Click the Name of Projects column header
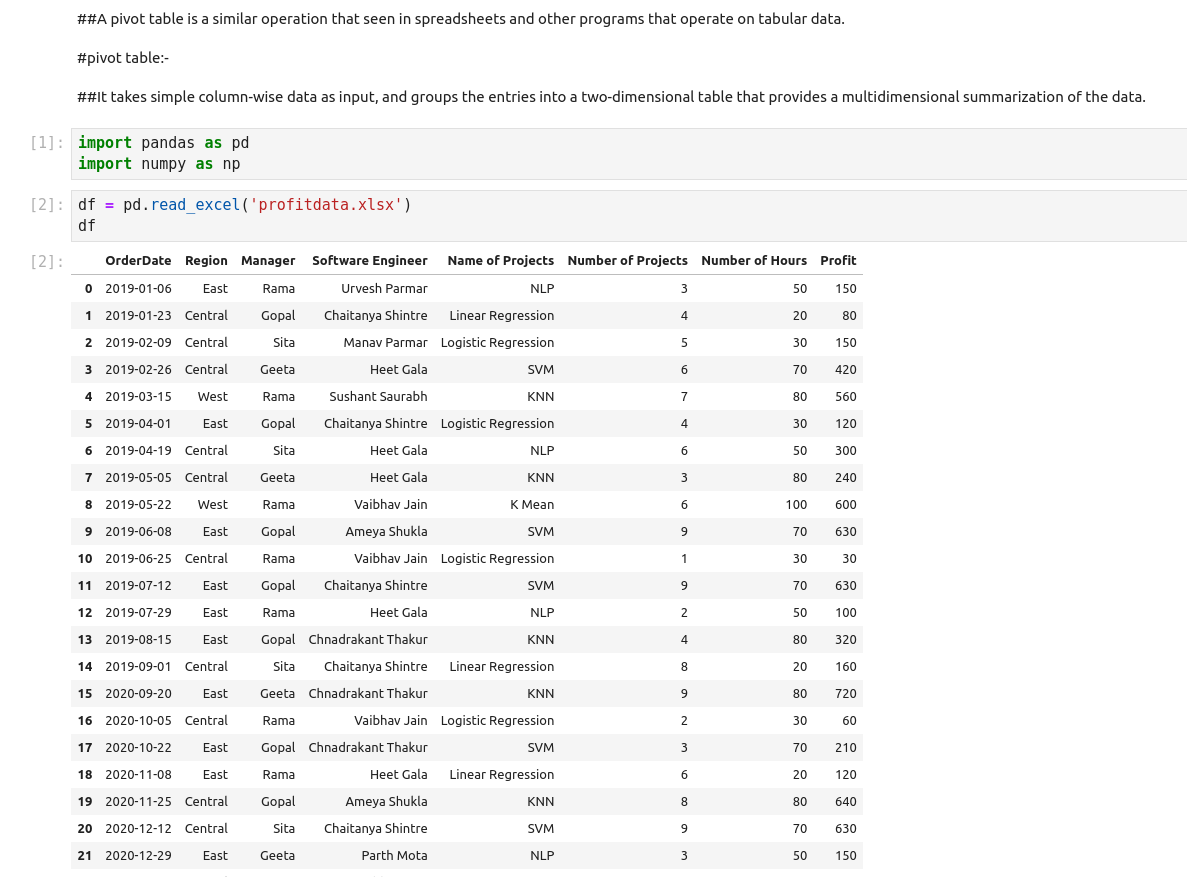Image resolution: width=1187 pixels, height=877 pixels. coord(500,261)
